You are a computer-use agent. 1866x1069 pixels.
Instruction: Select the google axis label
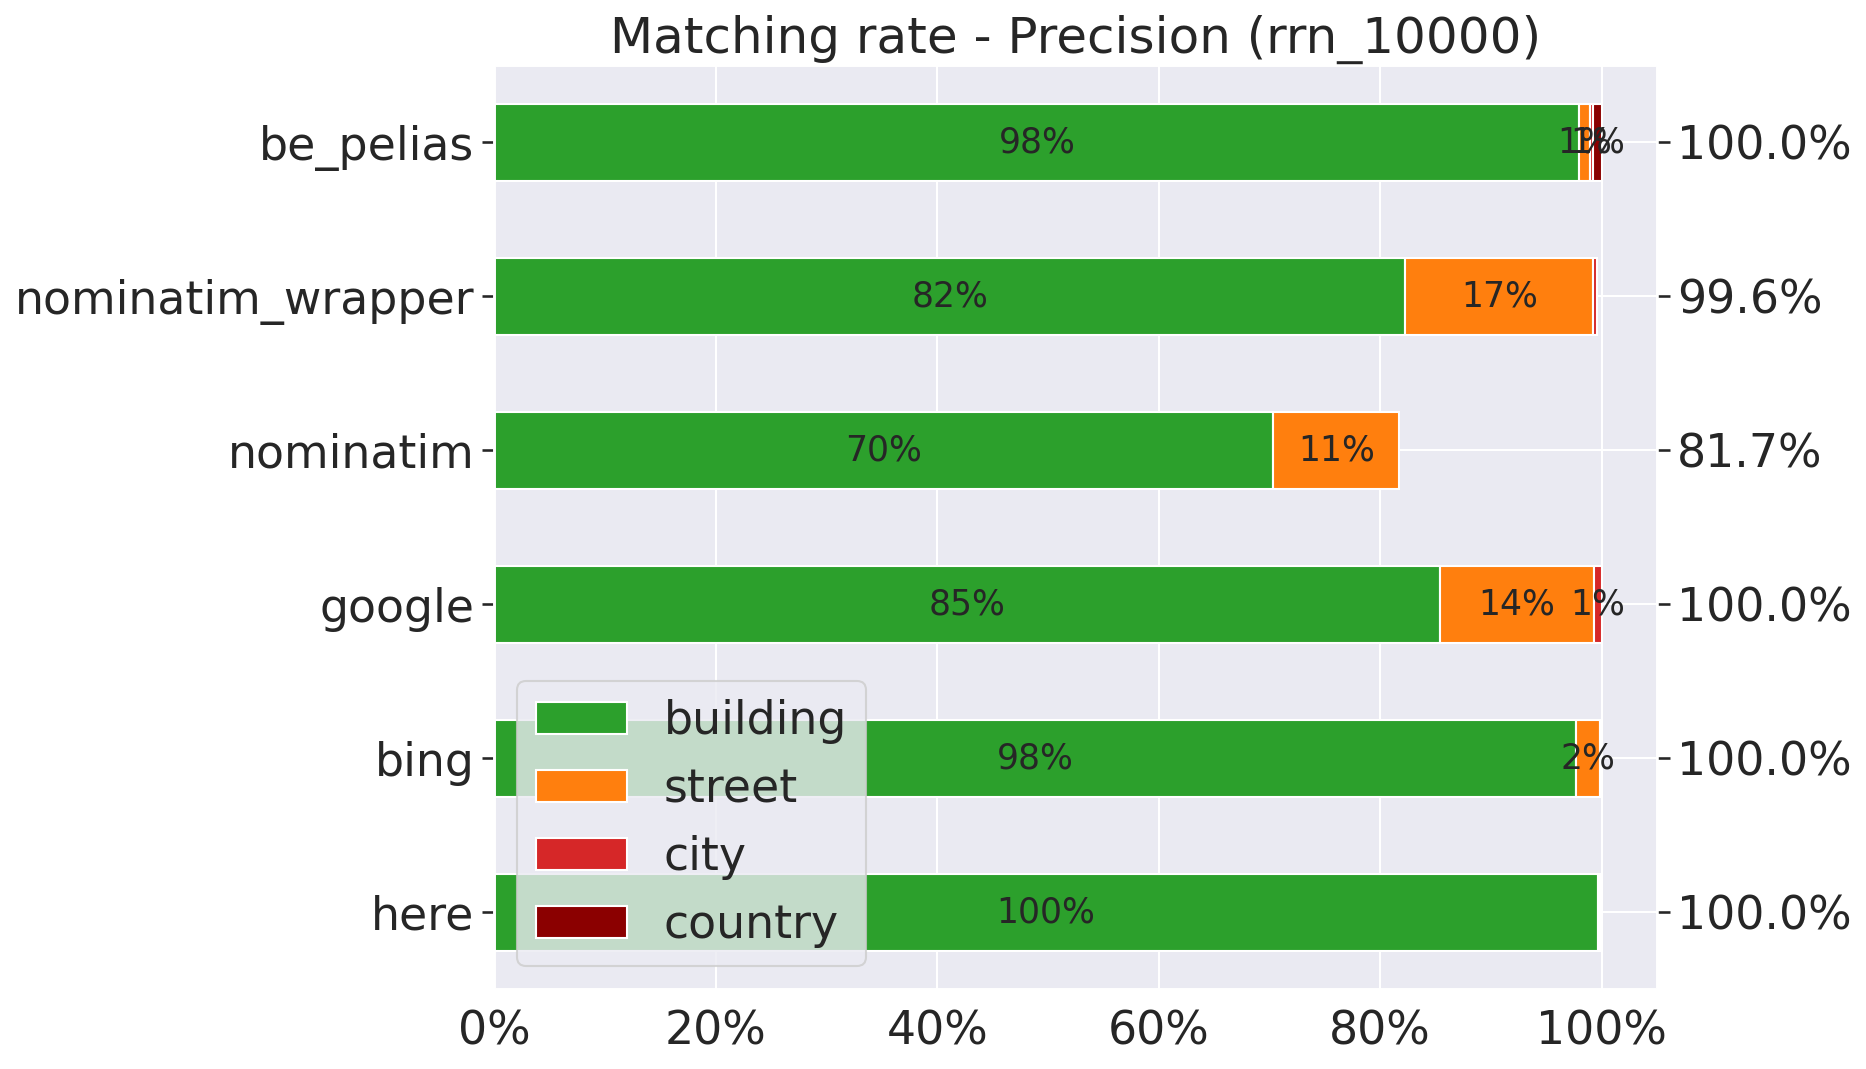(x=396, y=606)
